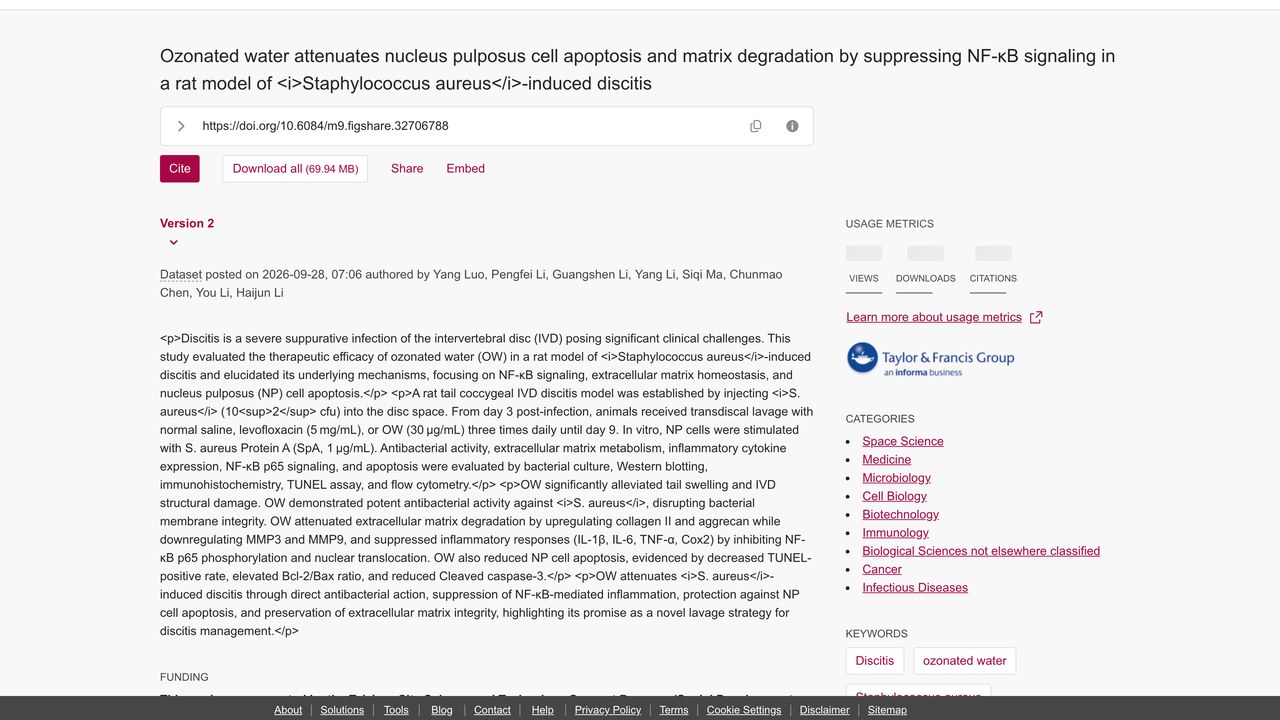
Task: Open the Medicine category
Action: pos(887,459)
